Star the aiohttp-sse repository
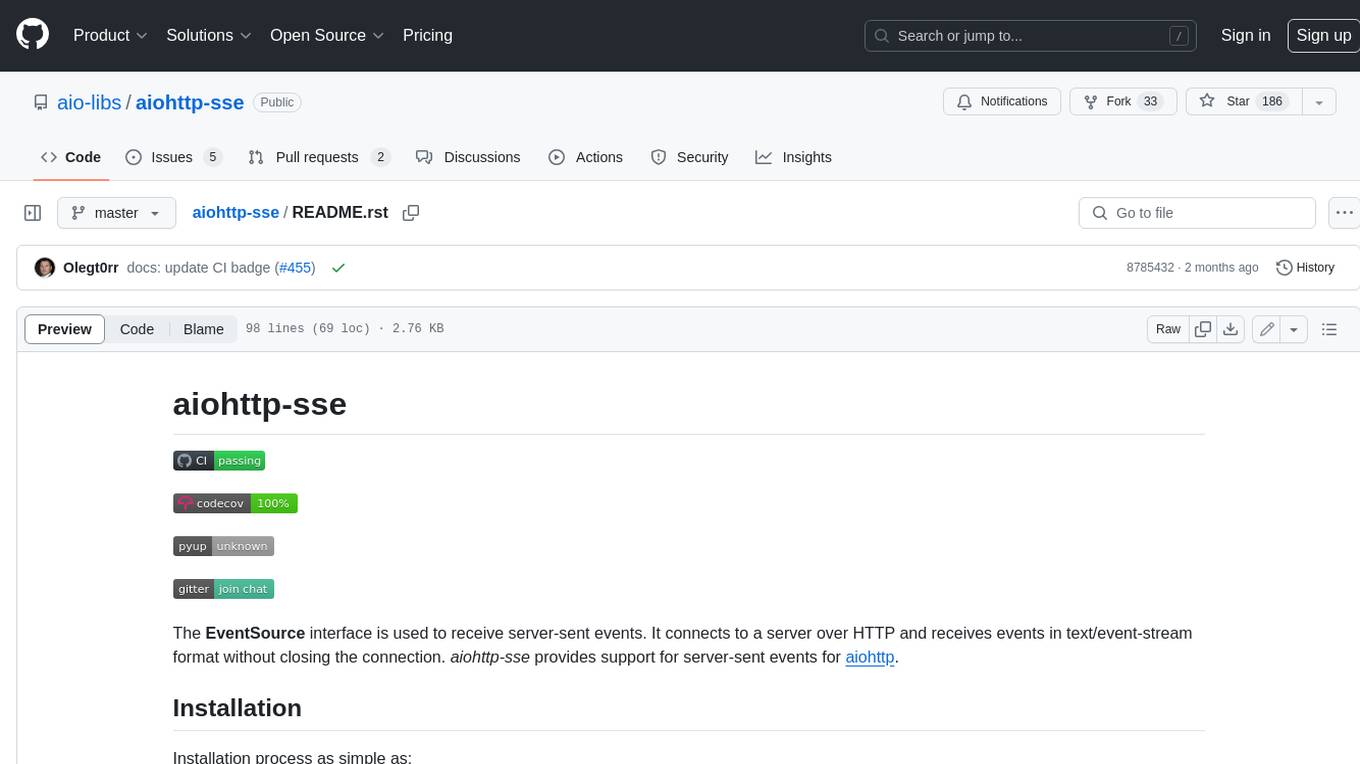This screenshot has width=1360, height=764. [x=1244, y=101]
